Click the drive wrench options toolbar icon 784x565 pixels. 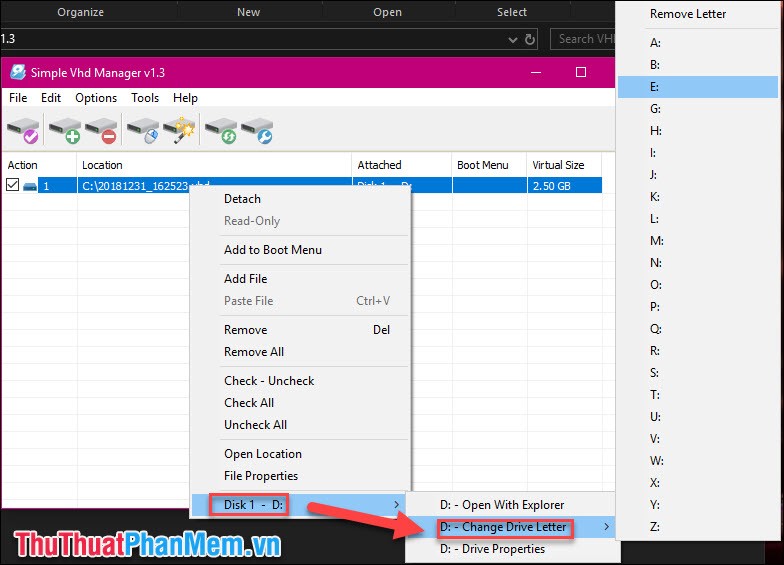click(x=257, y=130)
